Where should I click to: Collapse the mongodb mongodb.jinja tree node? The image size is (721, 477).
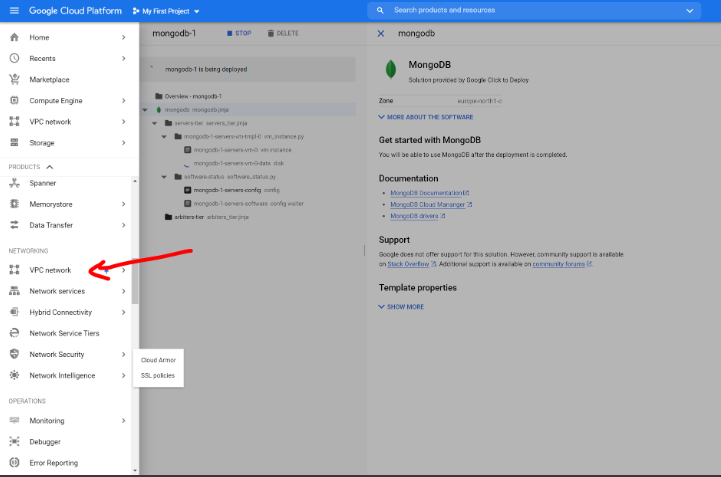click(145, 110)
